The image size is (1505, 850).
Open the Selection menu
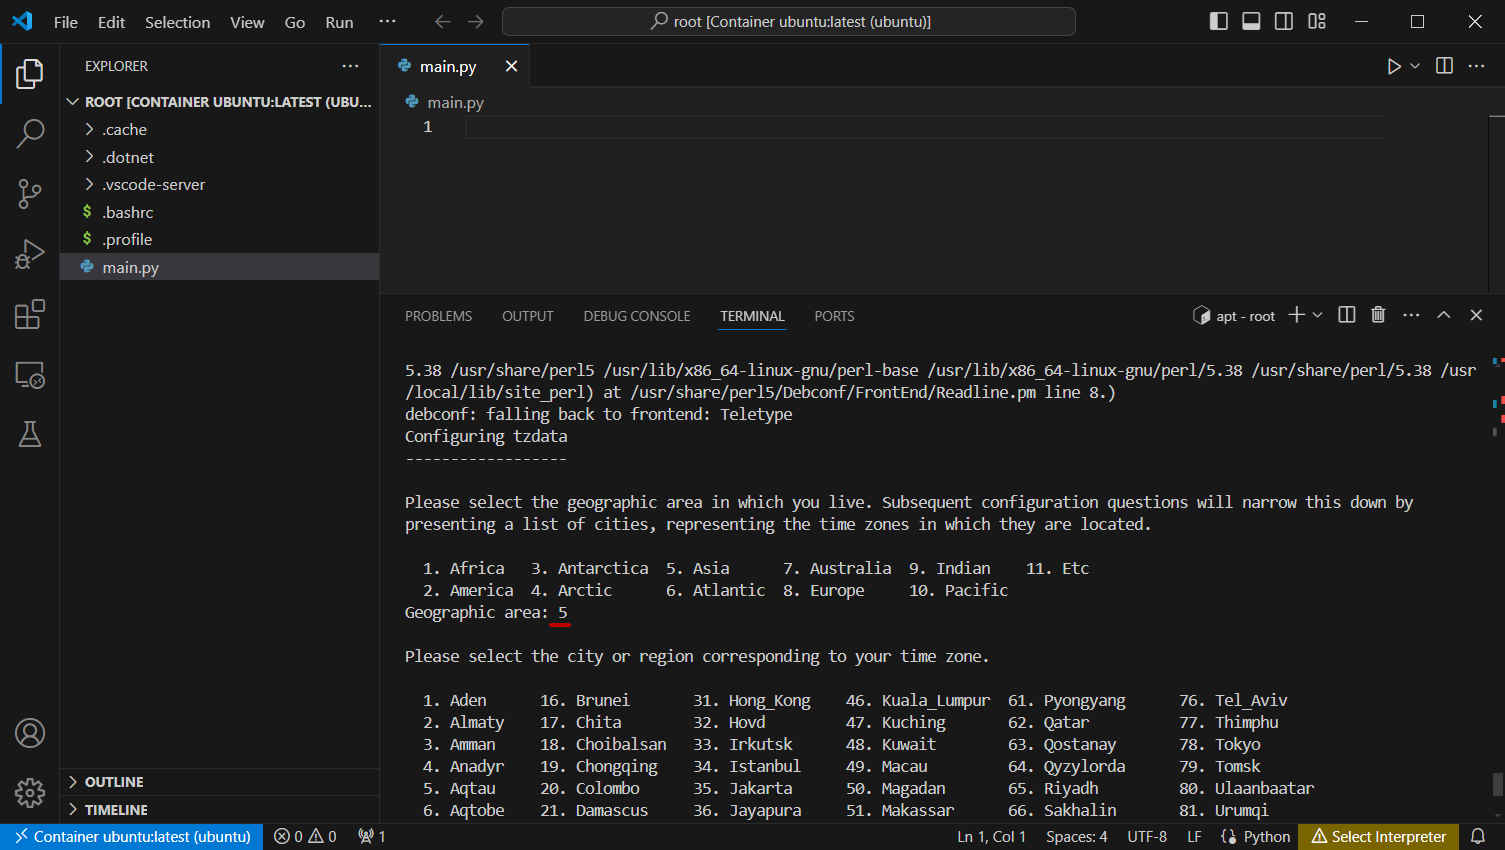pyautogui.click(x=177, y=22)
